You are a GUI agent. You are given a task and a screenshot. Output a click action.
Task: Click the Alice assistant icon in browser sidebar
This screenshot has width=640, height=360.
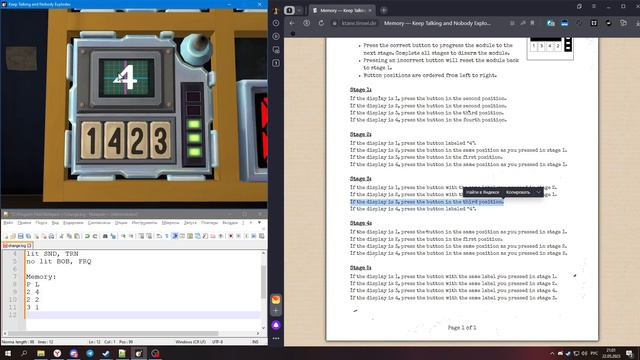click(x=276, y=325)
